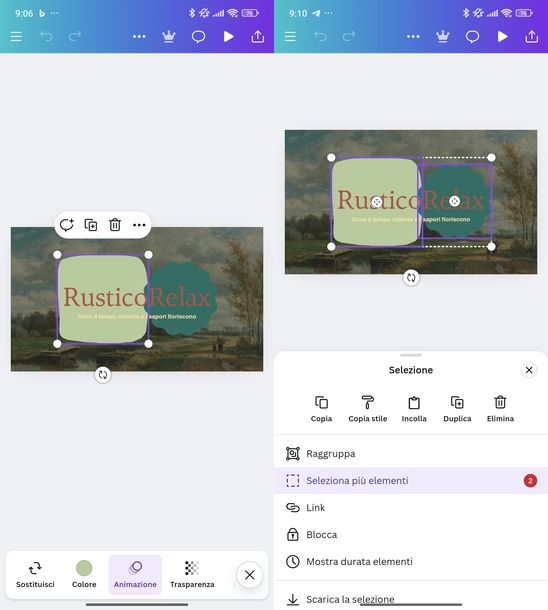Close the Selezione panel
Screen dimensions: 548x610
[529, 370]
